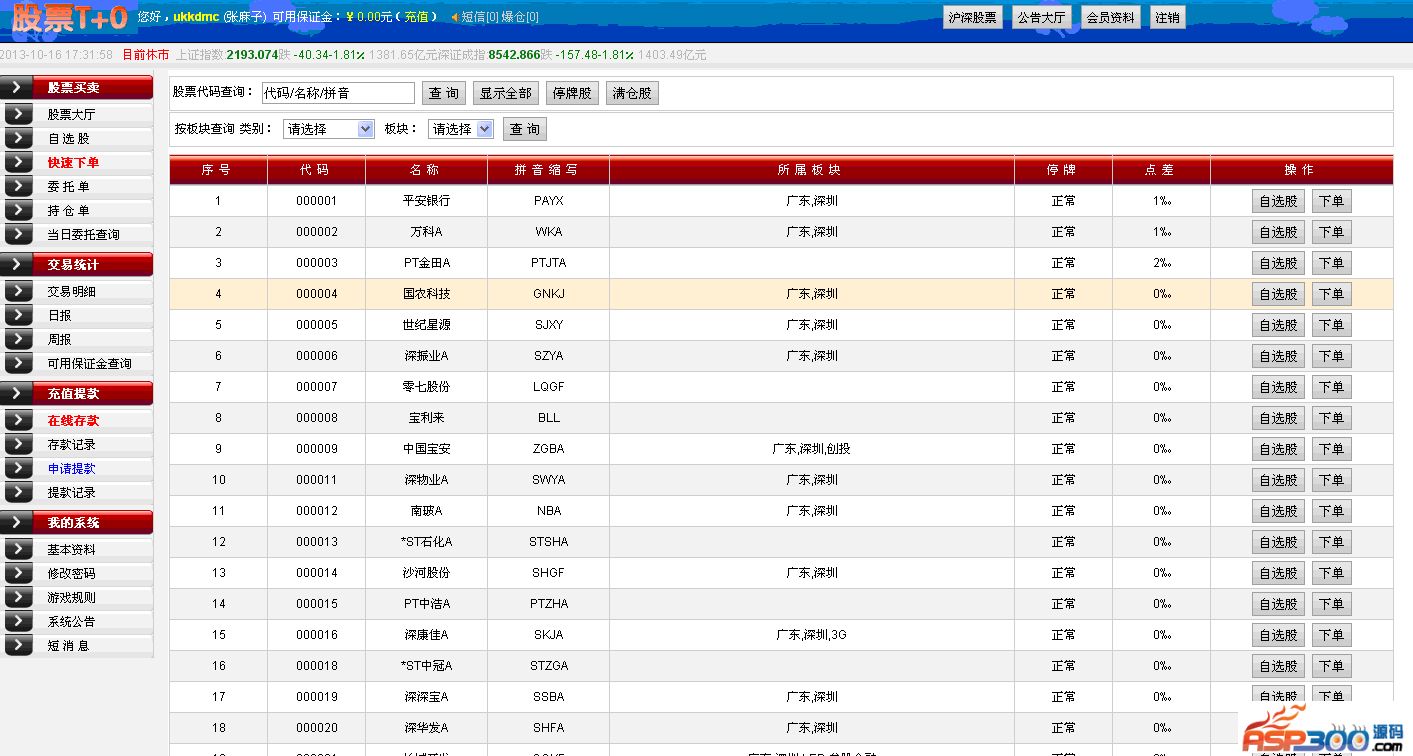The width and height of the screenshot is (1413, 756).
Task: Click the arrow icon beside 股票大厅
Action: point(18,114)
